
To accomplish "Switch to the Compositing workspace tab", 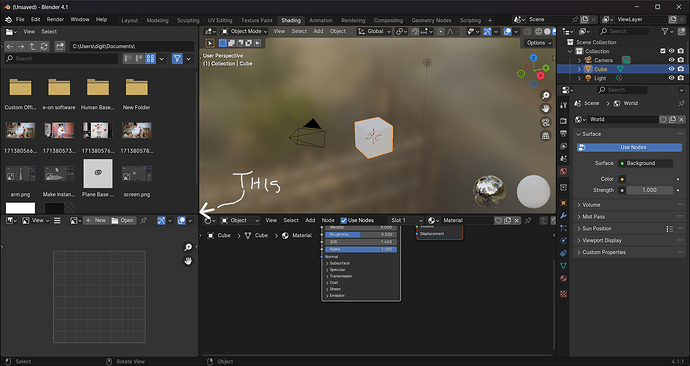I will point(388,20).
